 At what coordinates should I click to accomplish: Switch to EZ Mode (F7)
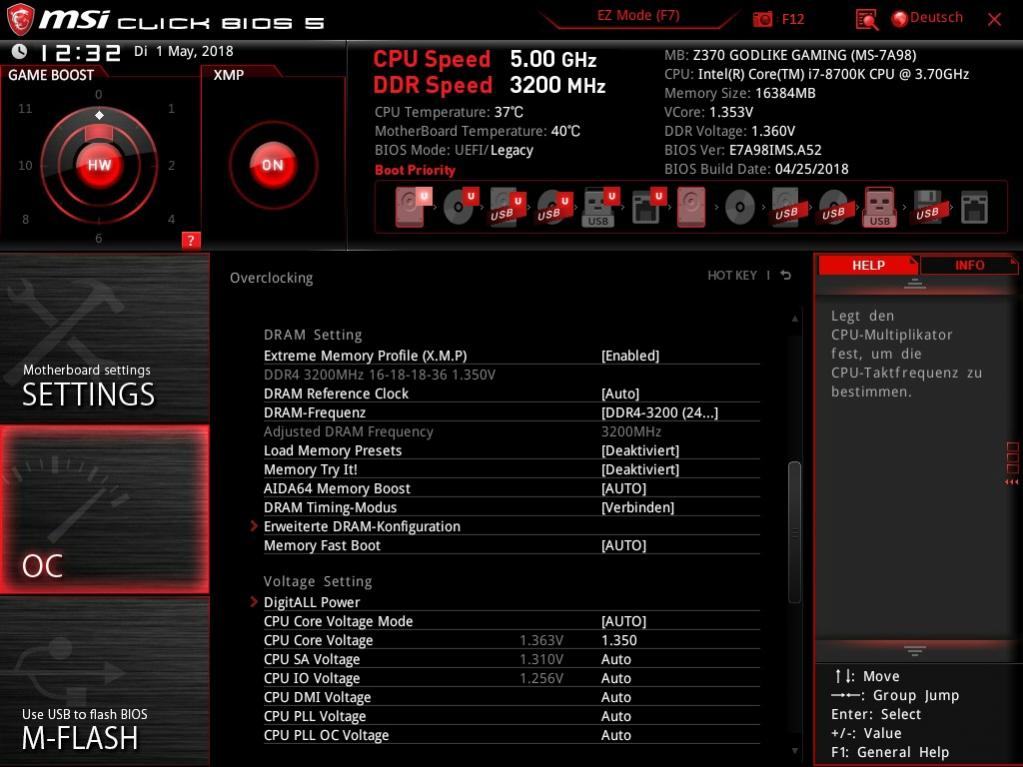pyautogui.click(x=638, y=16)
